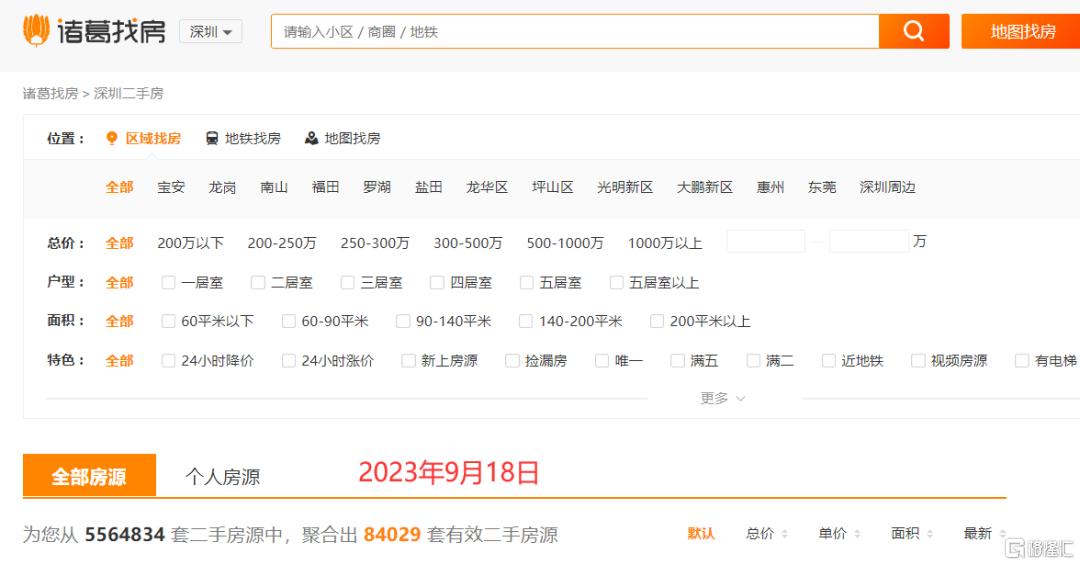Focus the 小区/商圈/地铁 search box
Screen dimensions: 1080x565
575,31
